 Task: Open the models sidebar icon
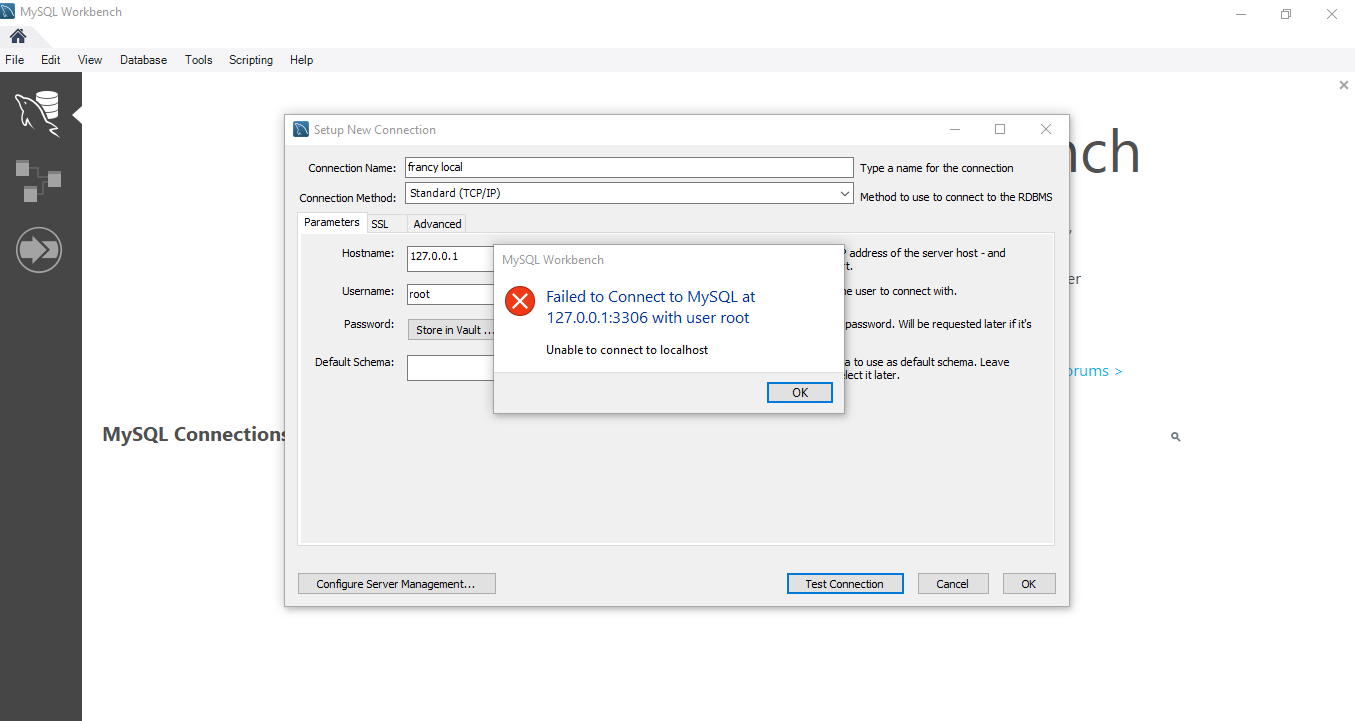click(38, 181)
